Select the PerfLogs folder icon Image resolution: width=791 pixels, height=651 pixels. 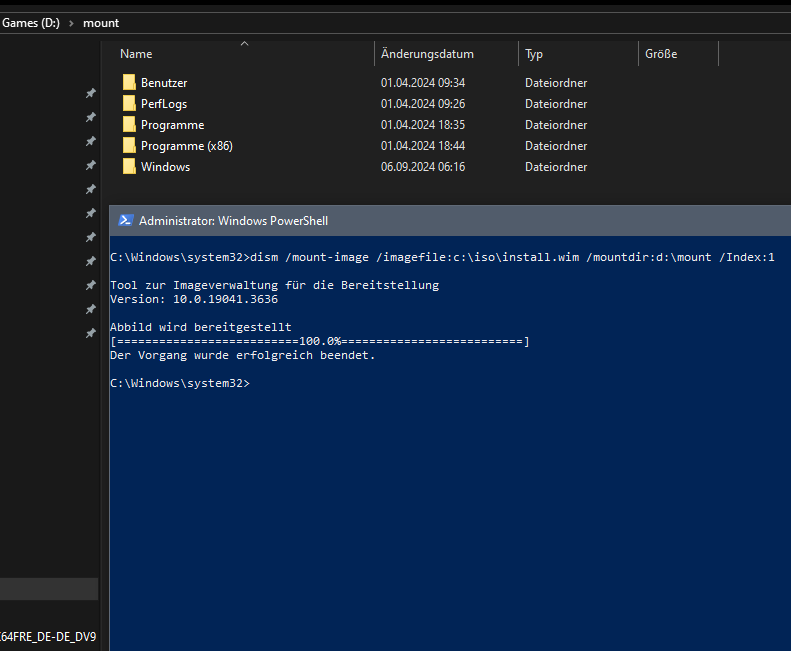click(x=129, y=104)
